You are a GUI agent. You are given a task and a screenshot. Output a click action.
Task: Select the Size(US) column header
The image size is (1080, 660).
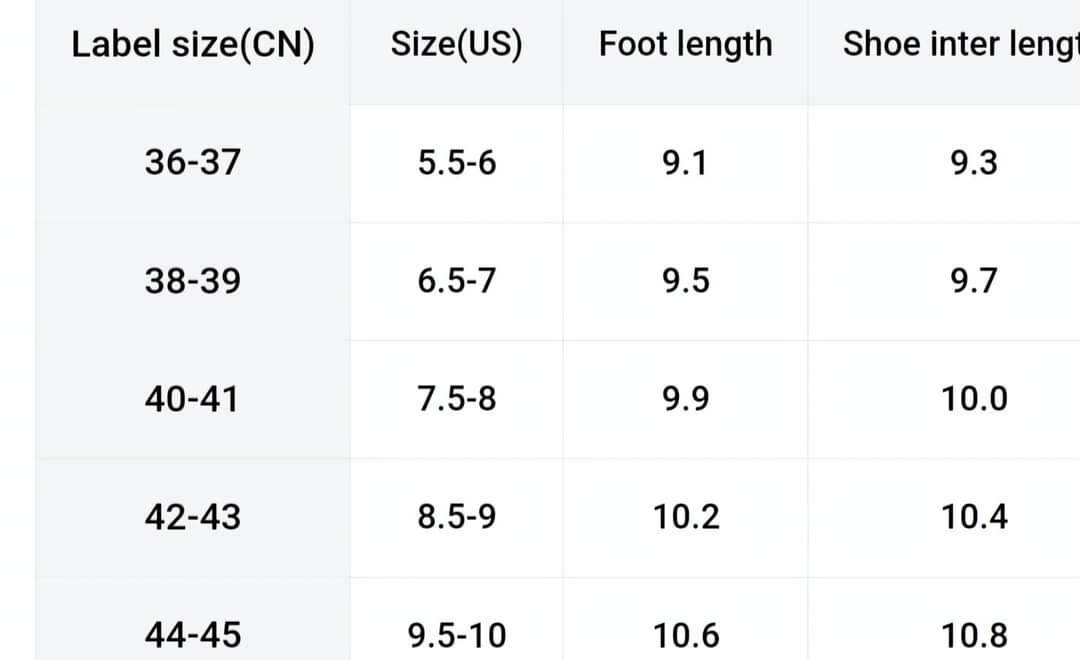point(456,45)
